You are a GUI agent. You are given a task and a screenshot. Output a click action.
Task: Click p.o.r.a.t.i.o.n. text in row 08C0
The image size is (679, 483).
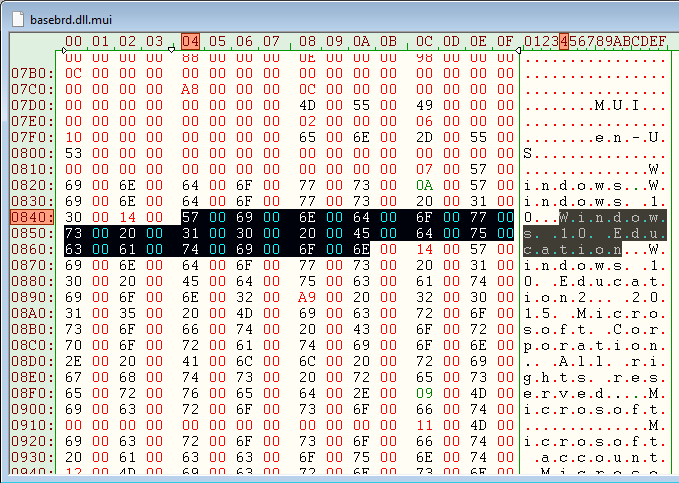595,345
